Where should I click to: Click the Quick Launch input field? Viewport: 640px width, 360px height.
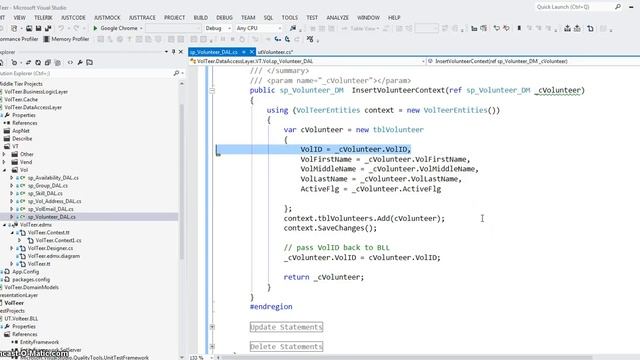(575, 7)
